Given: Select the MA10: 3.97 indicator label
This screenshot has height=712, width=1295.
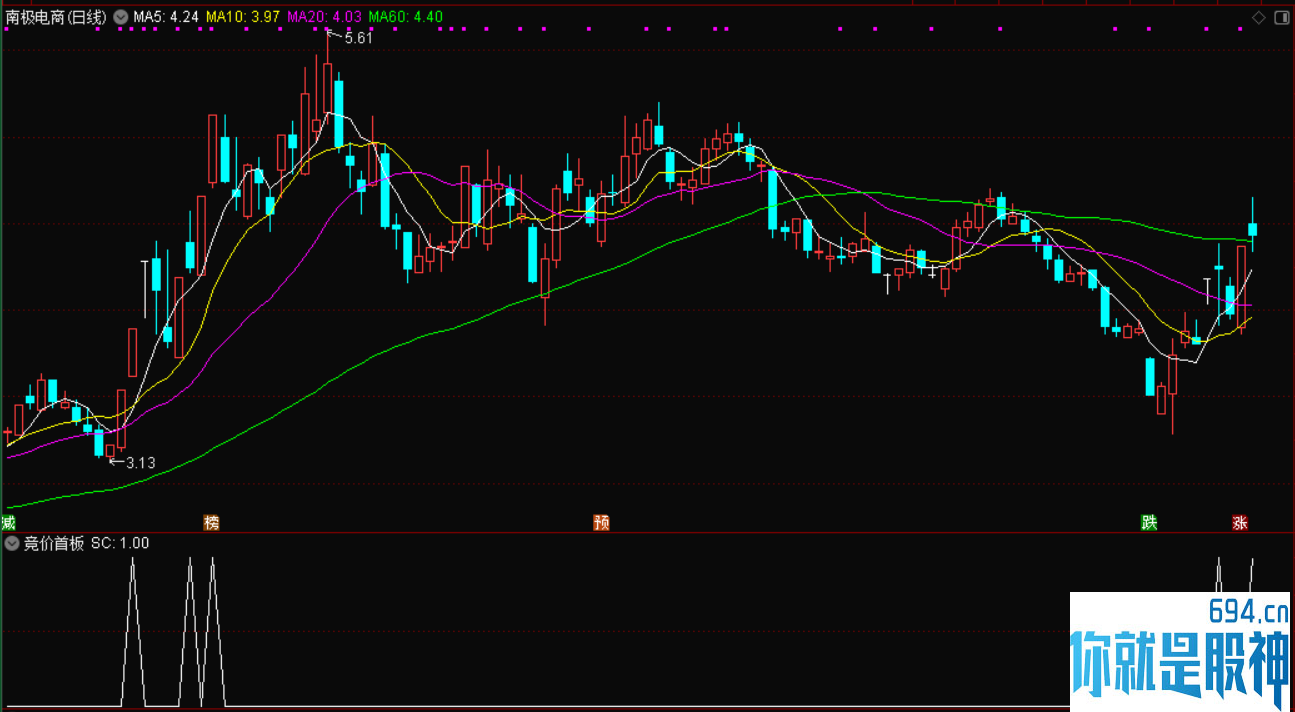Looking at the screenshot, I should (x=243, y=17).
